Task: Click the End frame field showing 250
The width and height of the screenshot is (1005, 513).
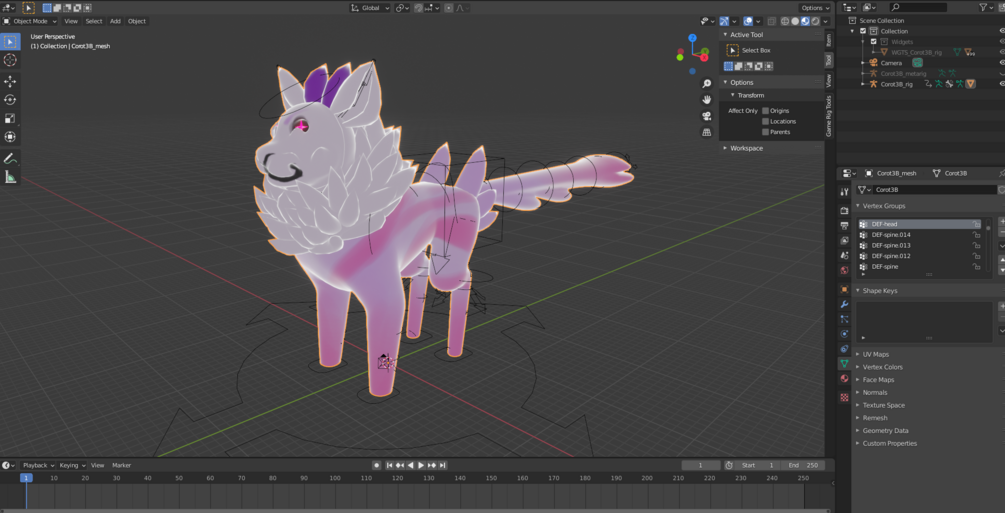Action: pos(802,465)
